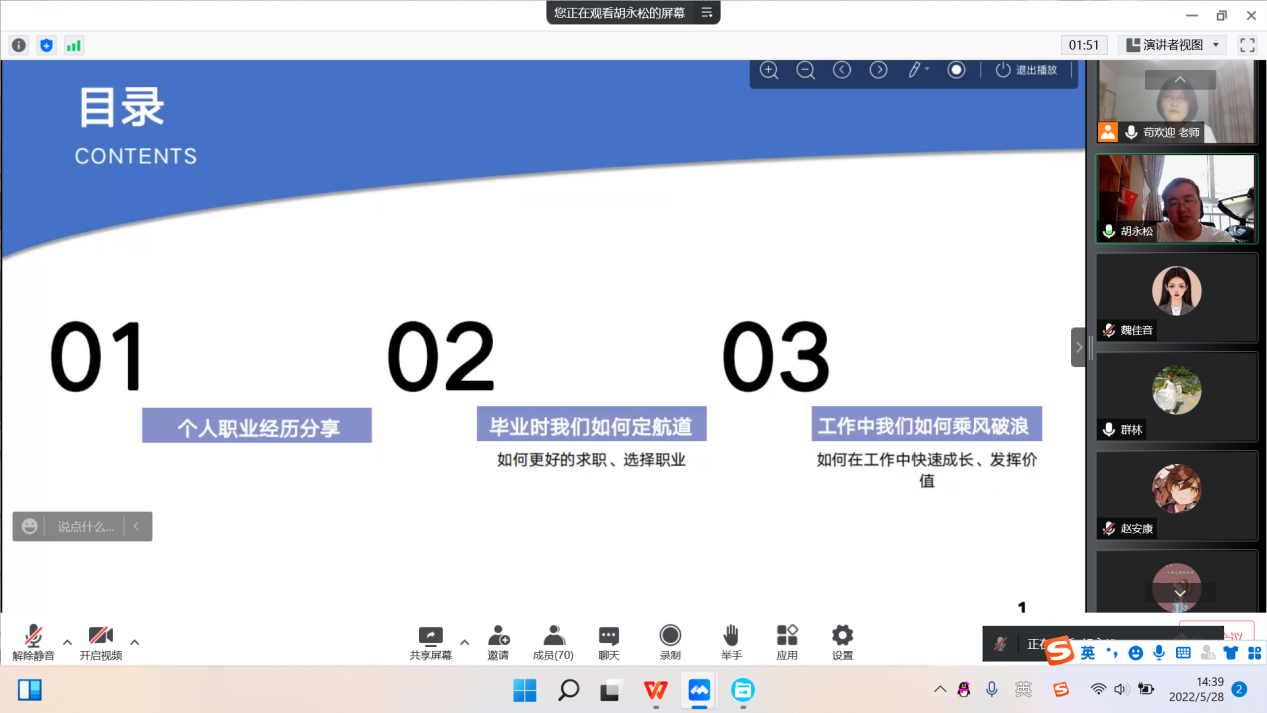Toggle 录制 recording
The height and width of the screenshot is (713, 1267).
[x=670, y=642]
